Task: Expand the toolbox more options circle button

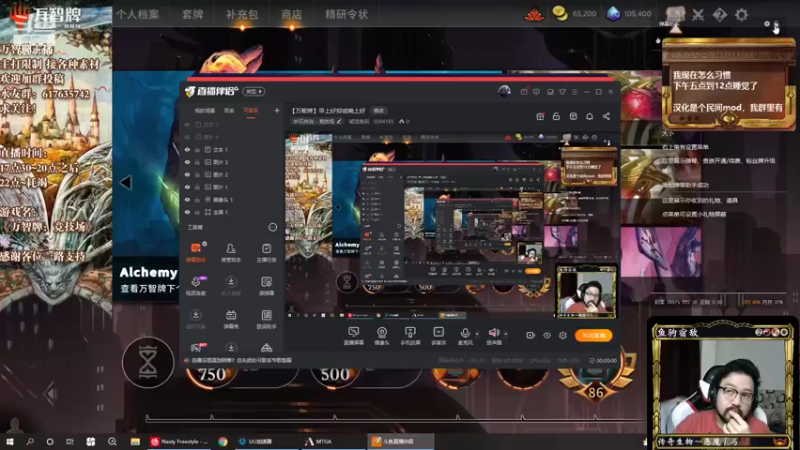Action: [273, 227]
